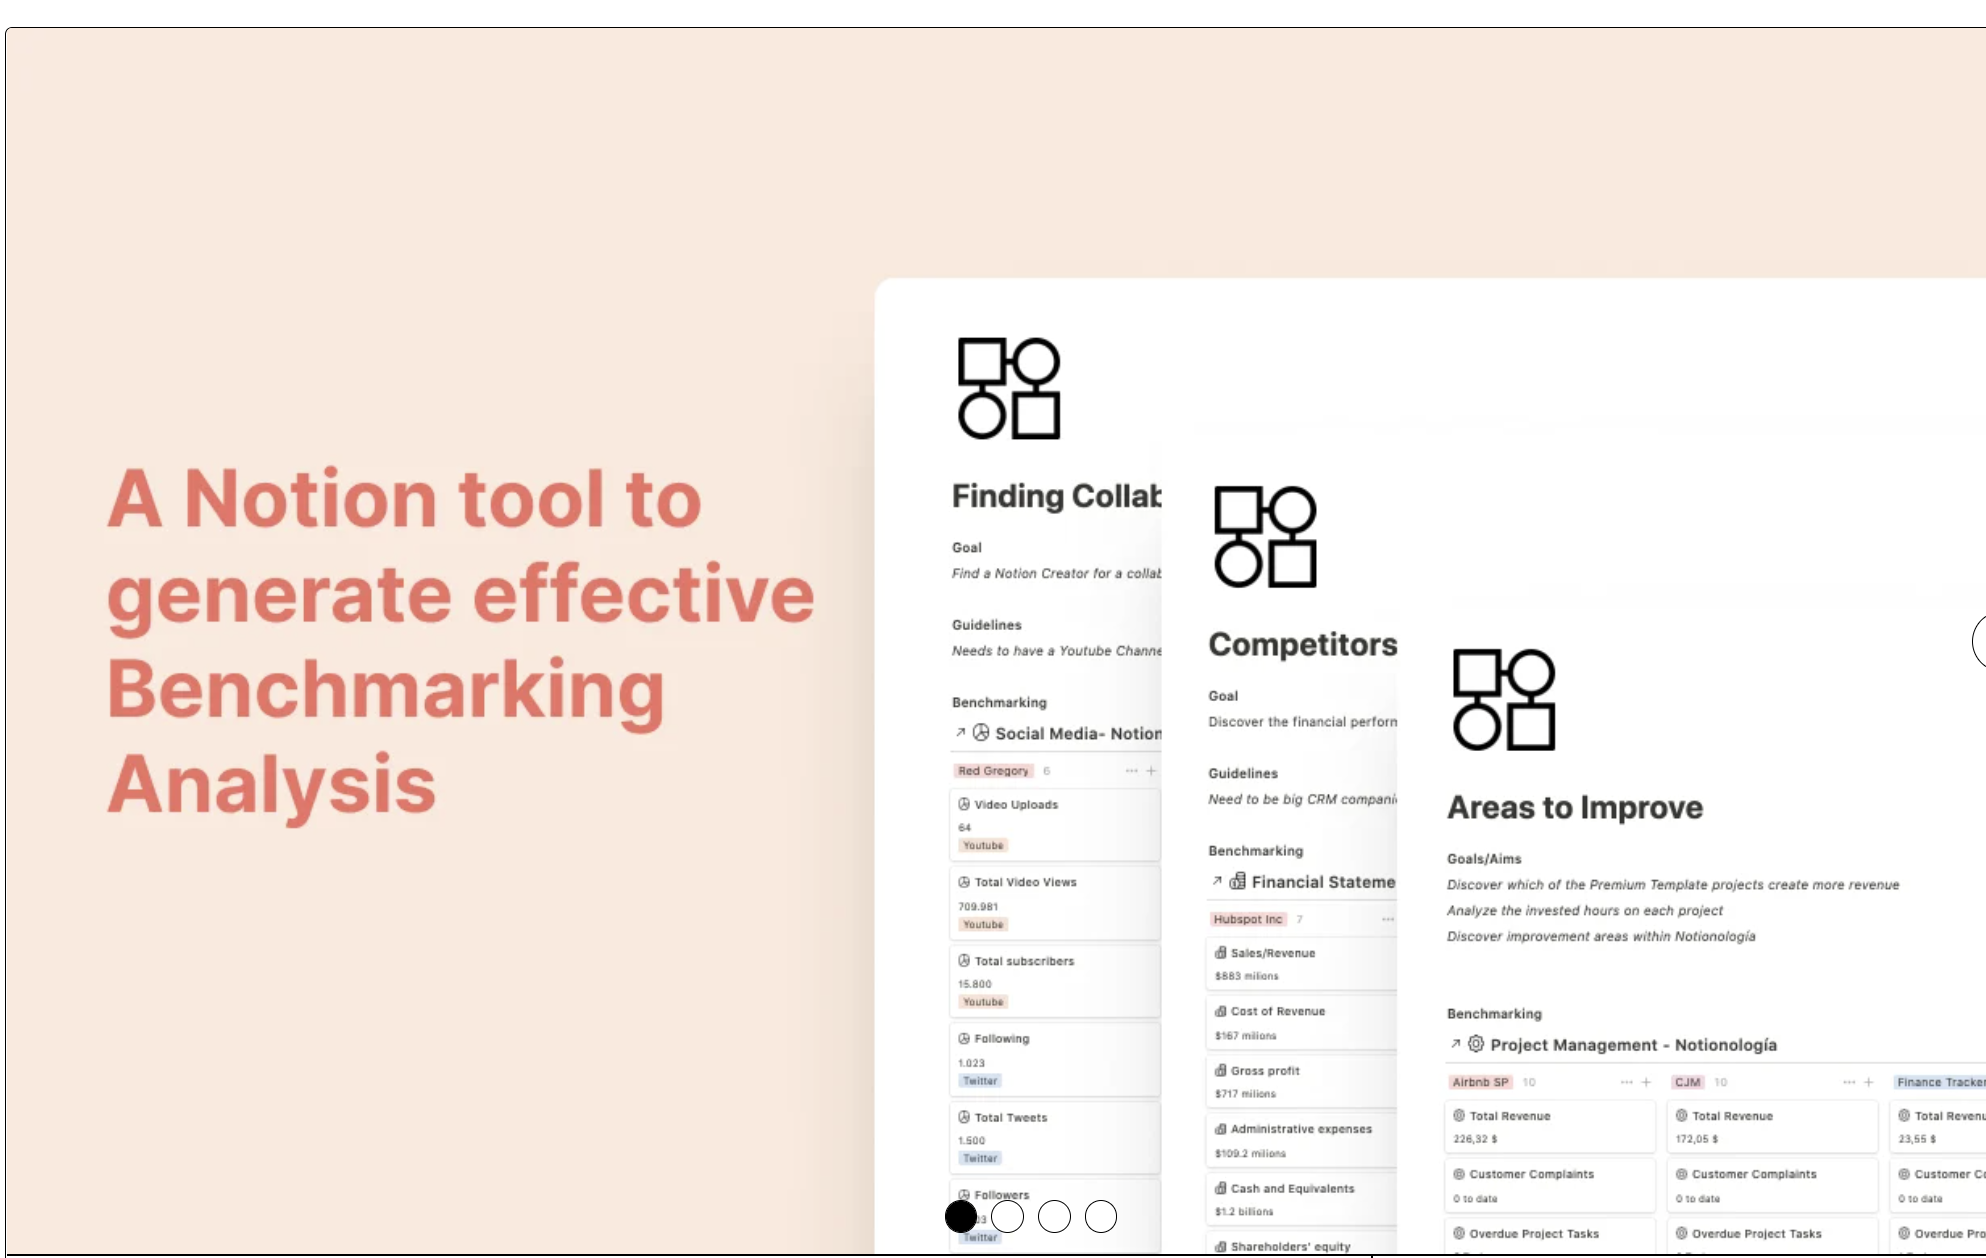Select the Hubspot Inc group tag
Image resolution: width=1986 pixels, height=1258 pixels.
coord(1248,919)
